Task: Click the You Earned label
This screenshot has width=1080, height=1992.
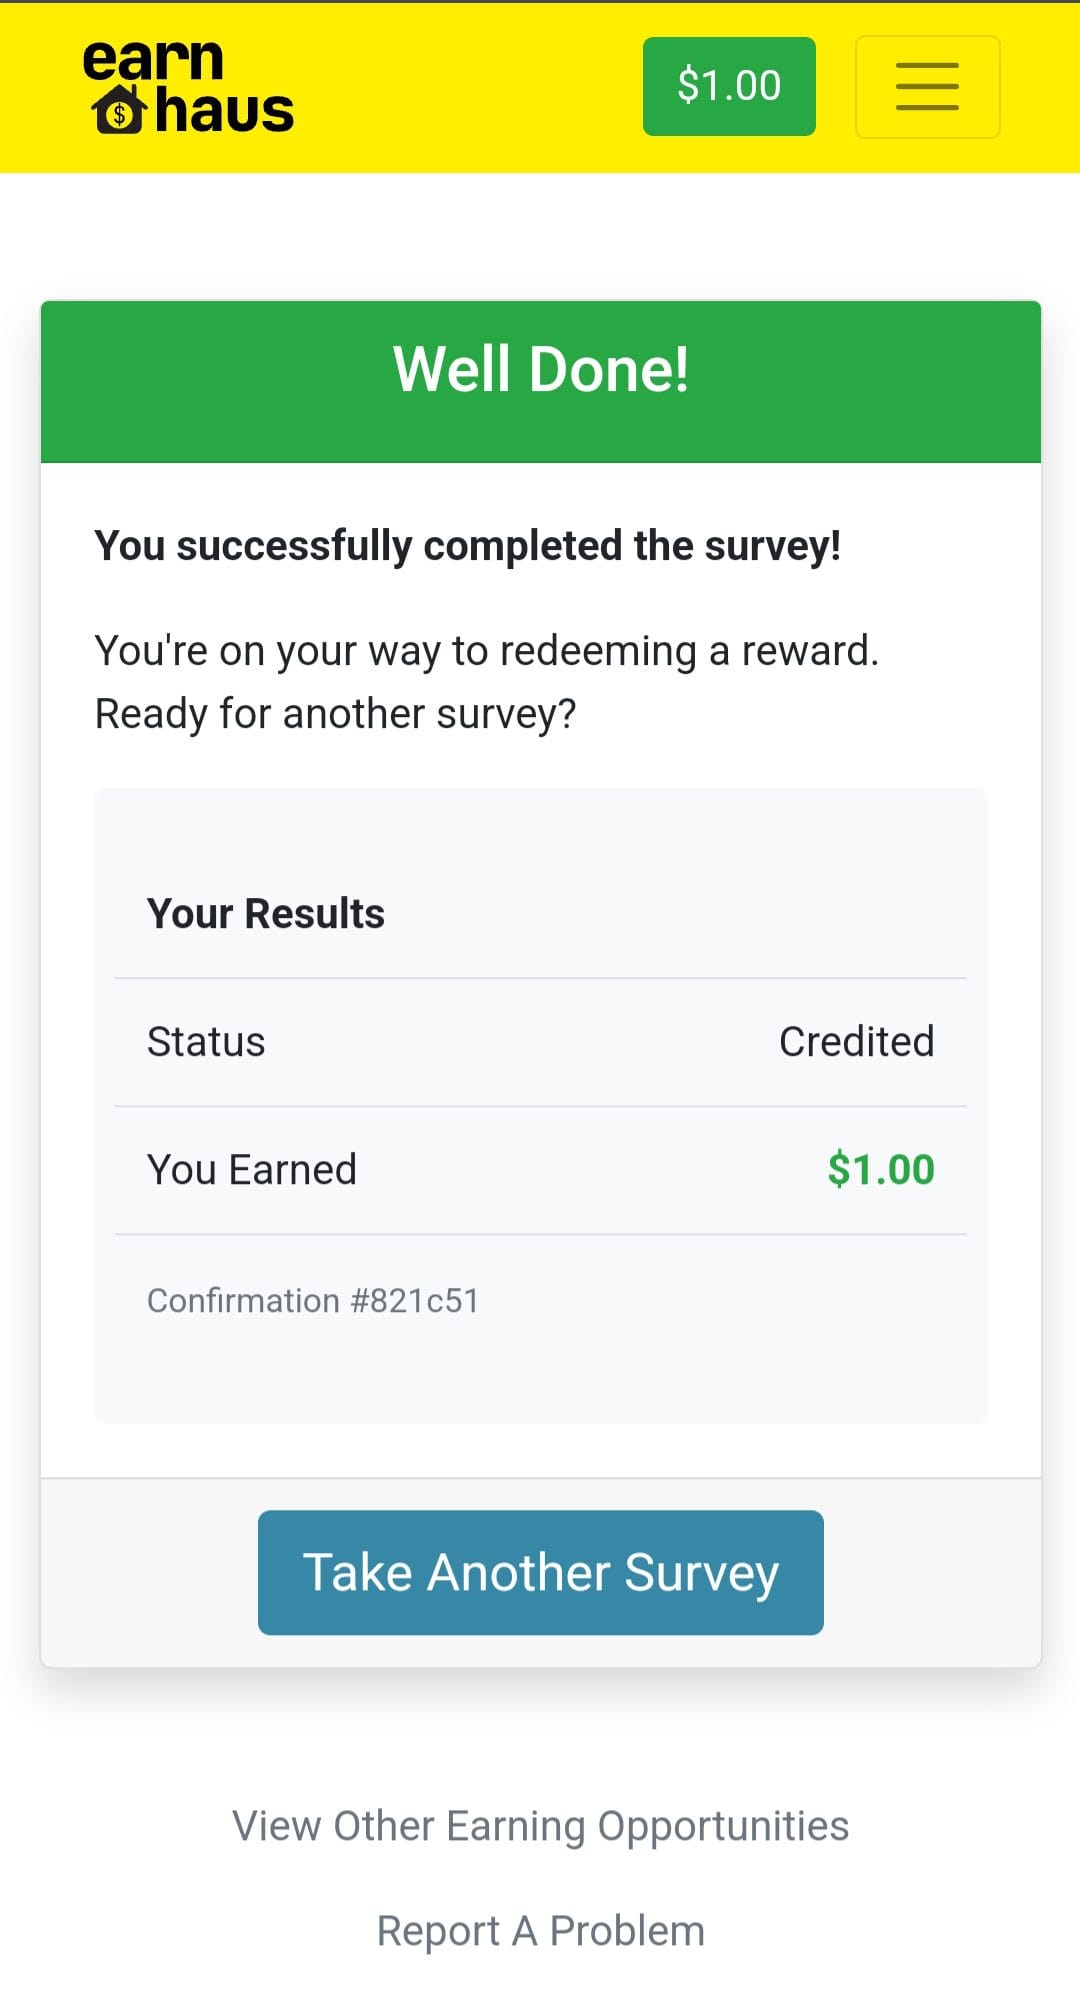Action: pos(251,1170)
